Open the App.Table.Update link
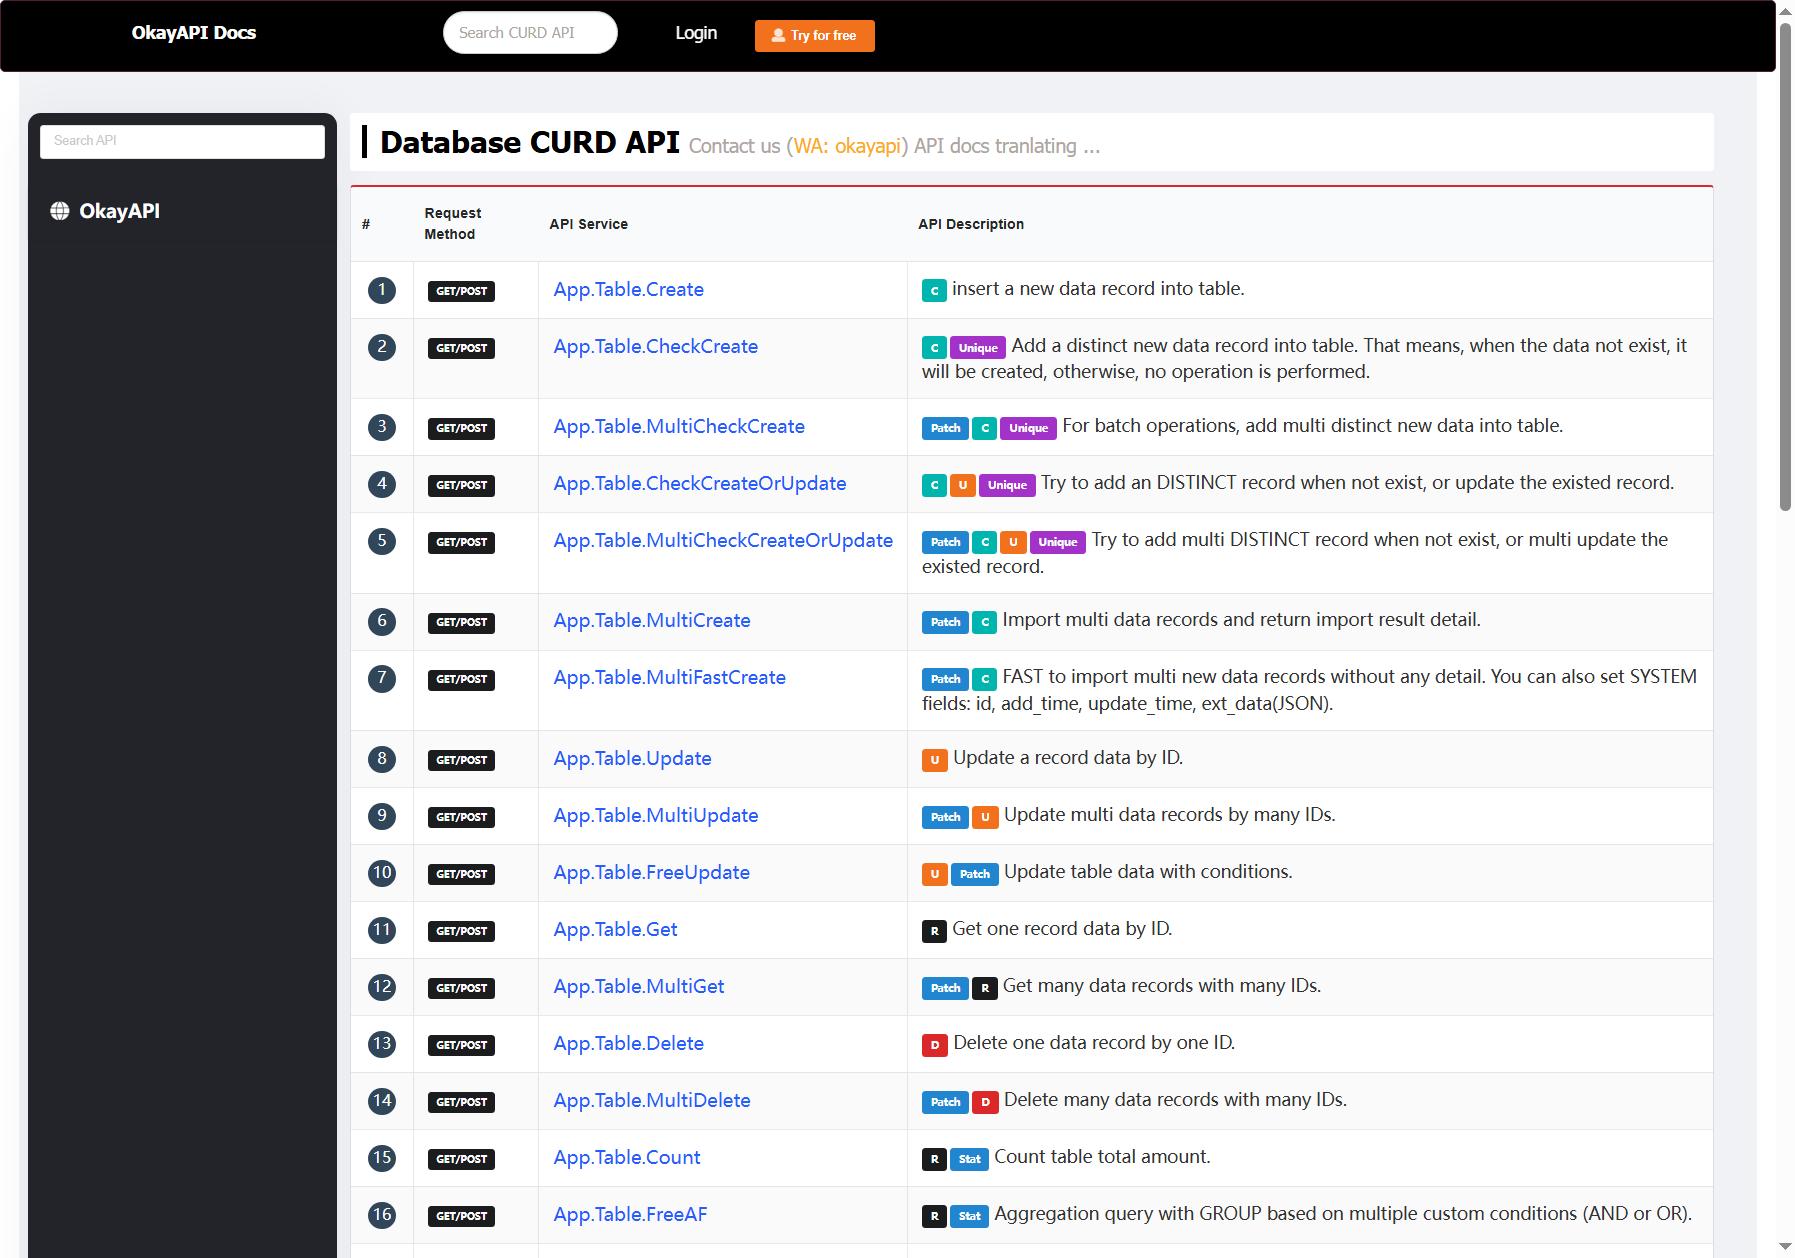The width and height of the screenshot is (1795, 1258). coord(632,759)
